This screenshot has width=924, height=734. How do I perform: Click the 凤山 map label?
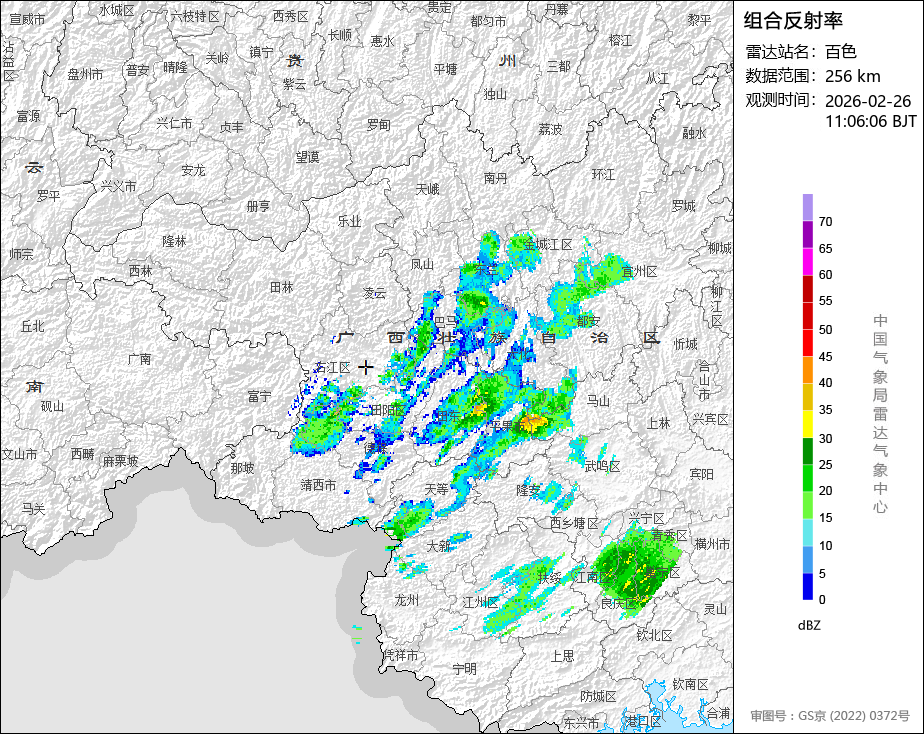[x=422, y=264]
